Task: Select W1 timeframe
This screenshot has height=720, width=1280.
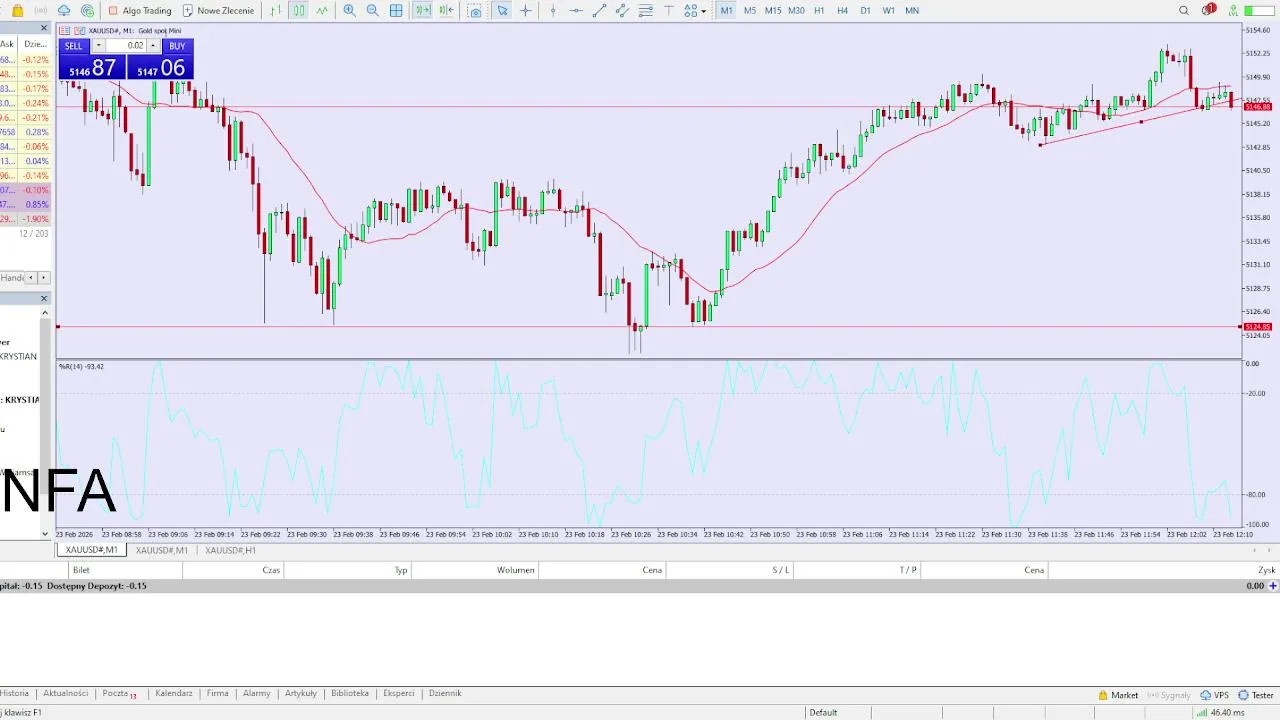Action: pos(888,10)
